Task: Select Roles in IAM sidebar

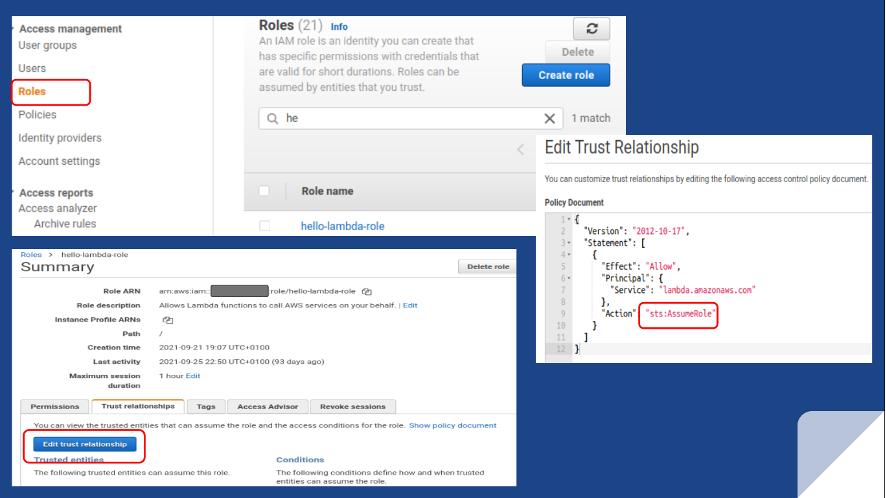Action: [32, 92]
